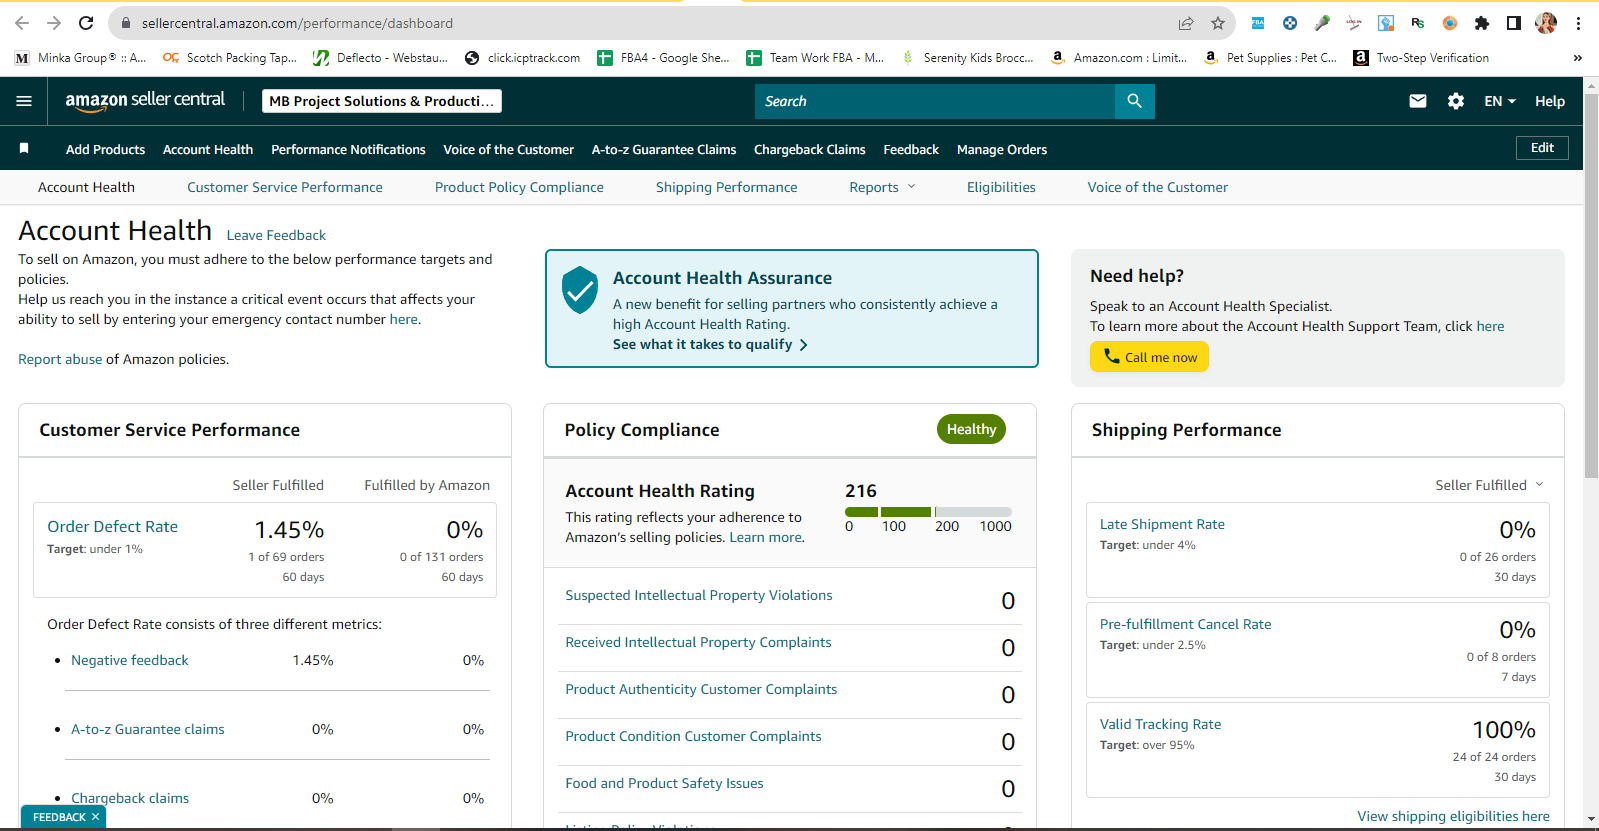Click the share page icon in address bar
1599x831 pixels.
click(1186, 23)
